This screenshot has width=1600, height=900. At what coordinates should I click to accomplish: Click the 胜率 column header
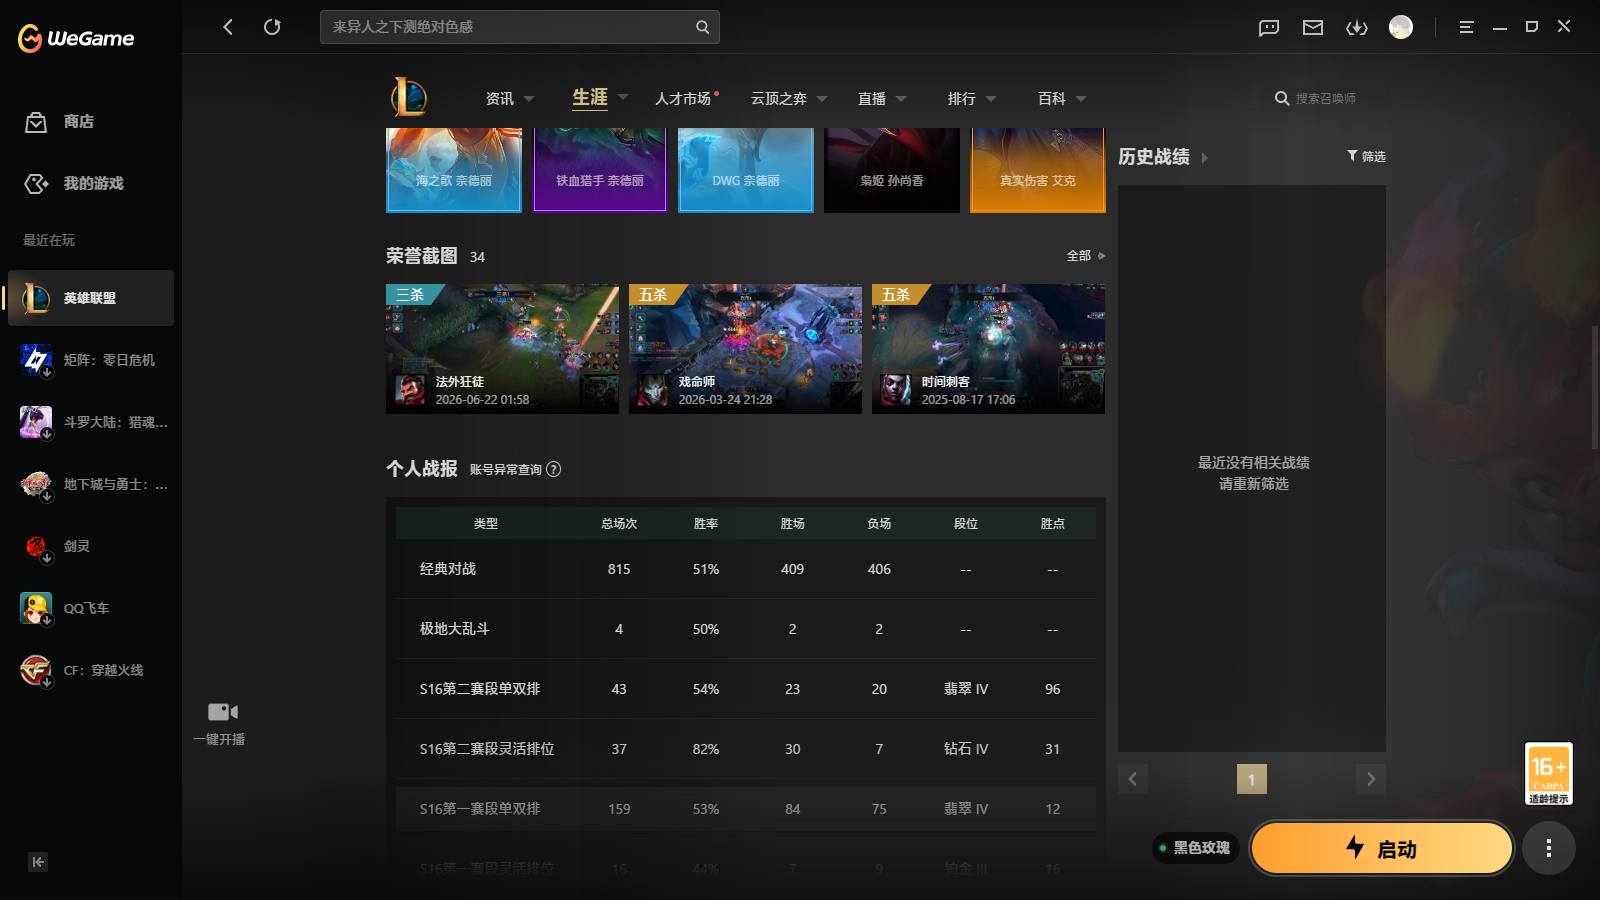706,524
